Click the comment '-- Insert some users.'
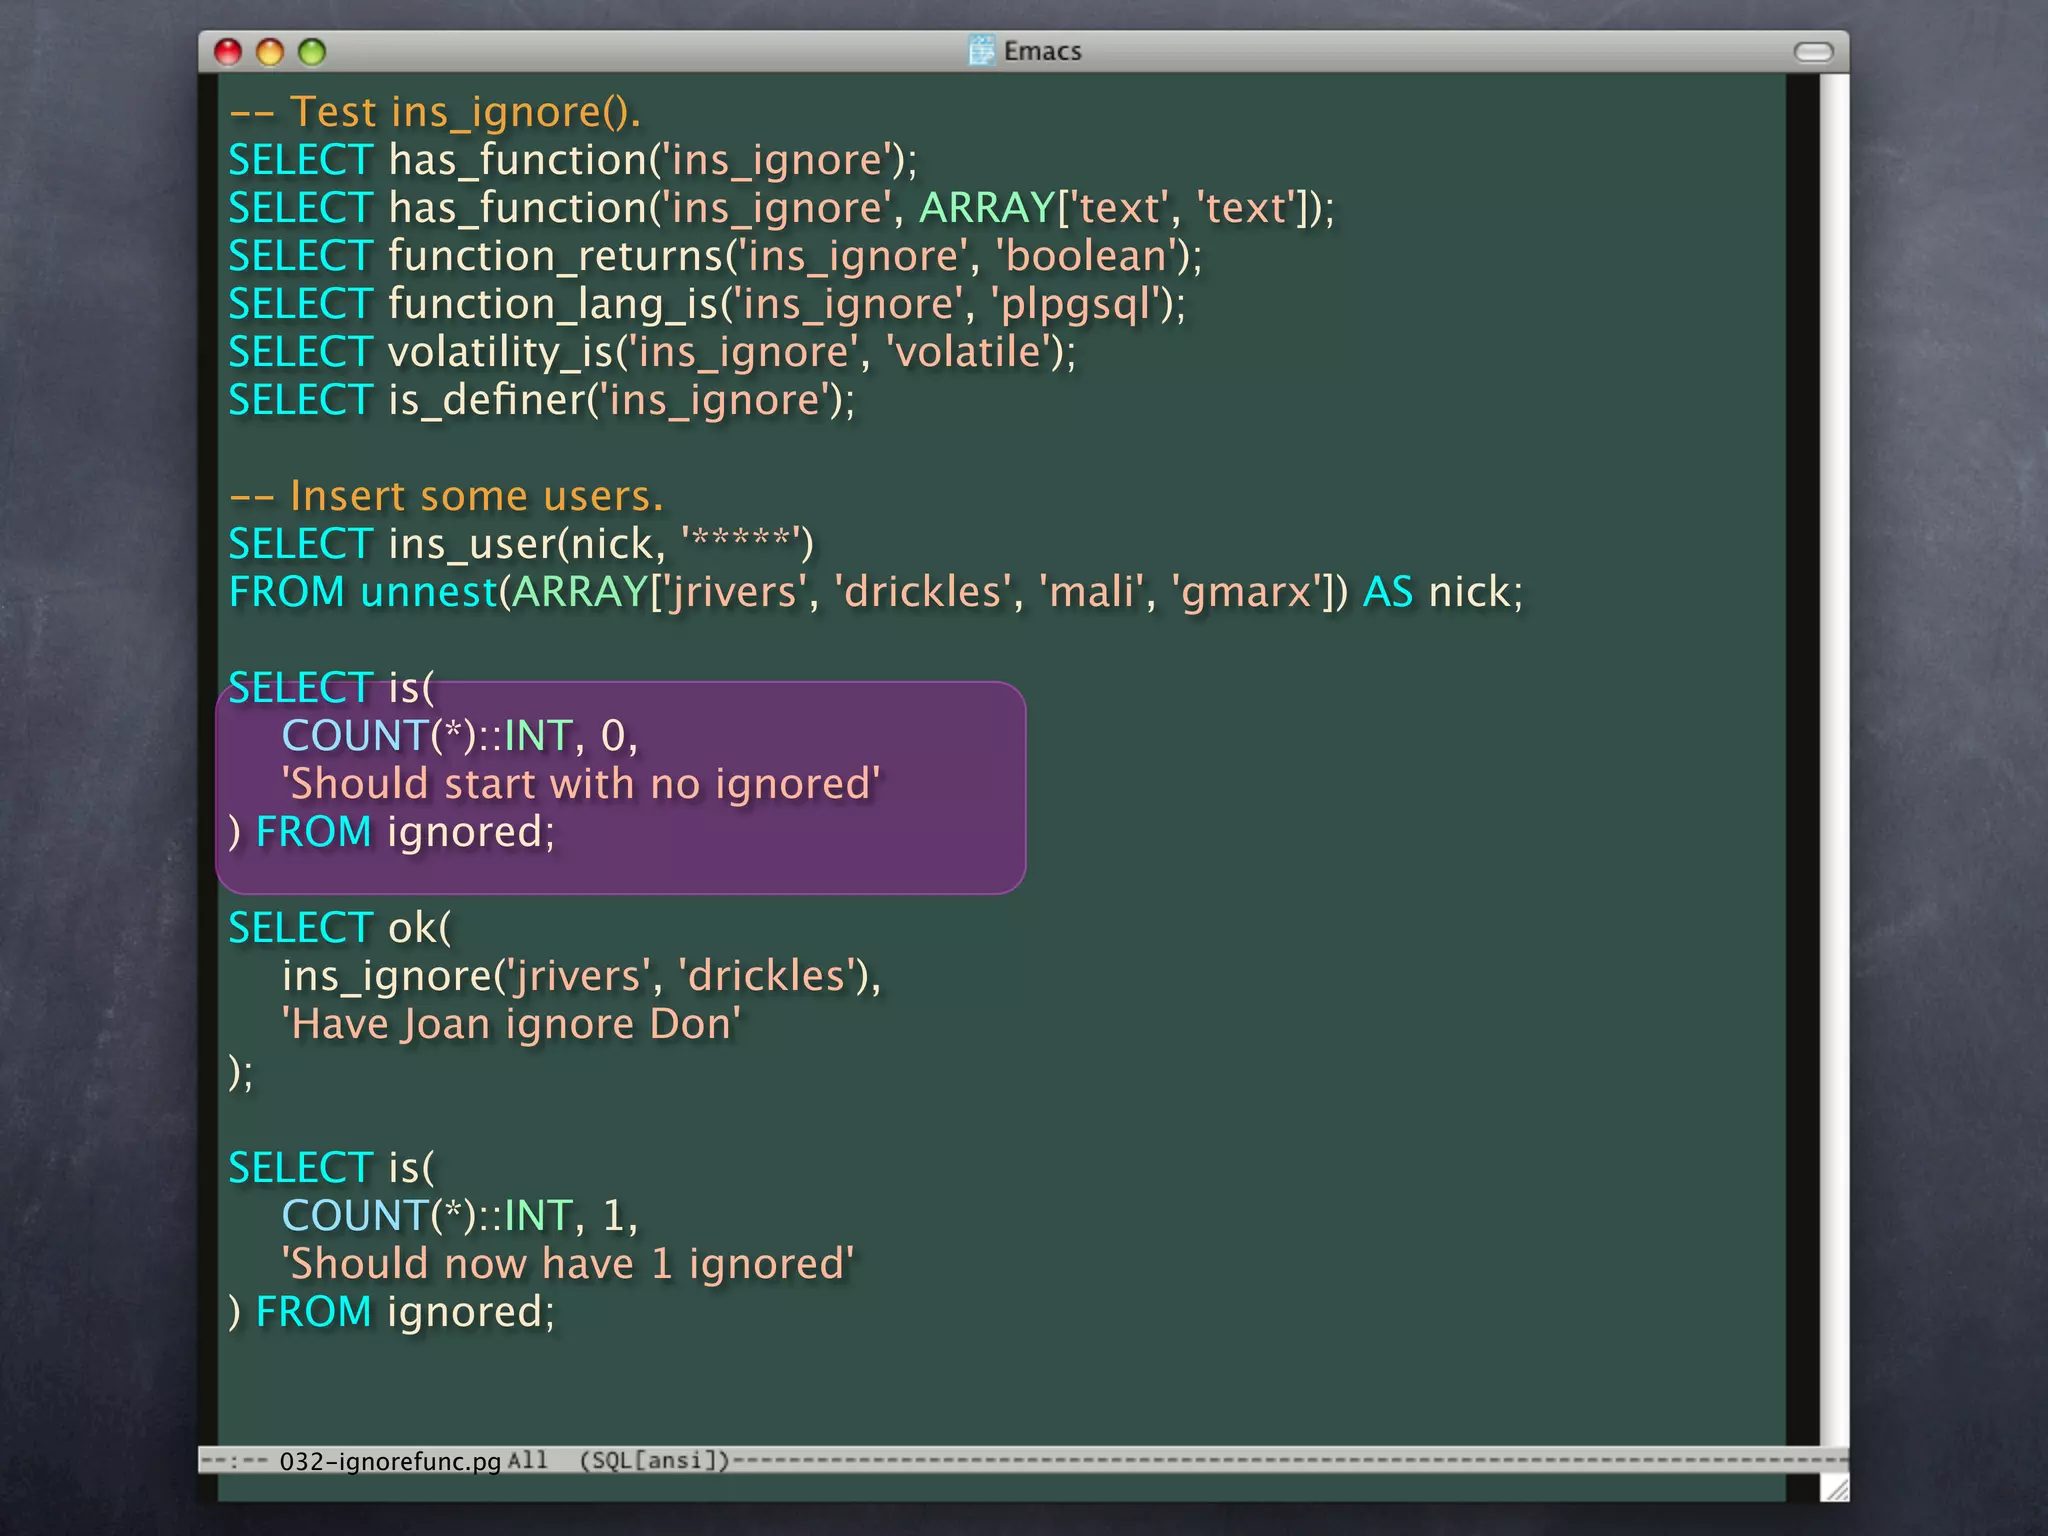This screenshot has width=2048, height=1536. click(446, 496)
